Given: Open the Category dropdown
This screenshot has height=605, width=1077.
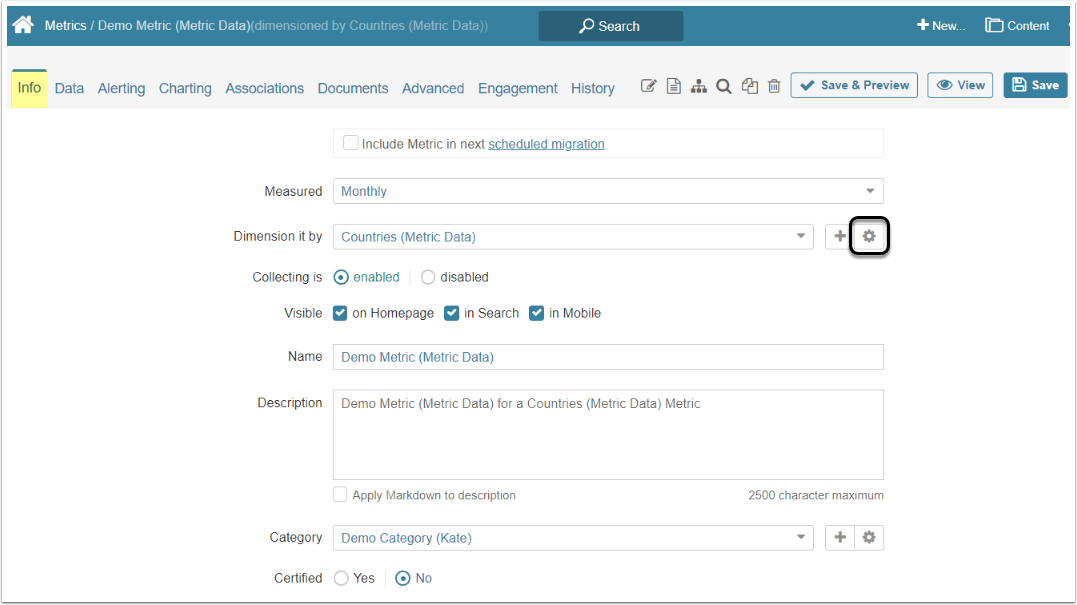Looking at the screenshot, I should coord(572,538).
